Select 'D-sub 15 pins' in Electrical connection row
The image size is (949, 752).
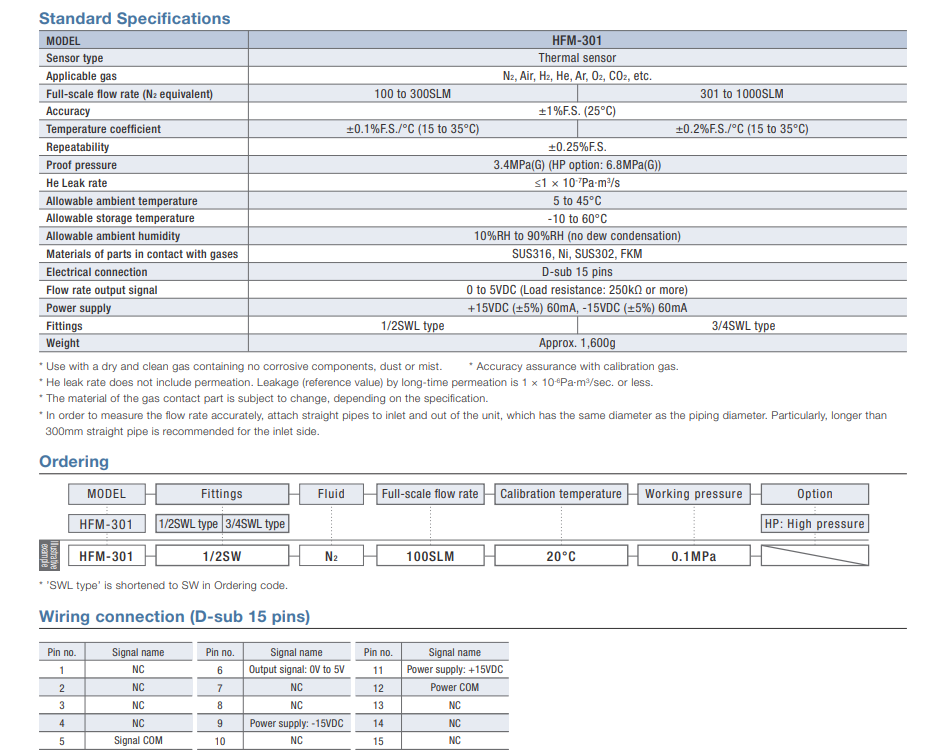(x=577, y=272)
